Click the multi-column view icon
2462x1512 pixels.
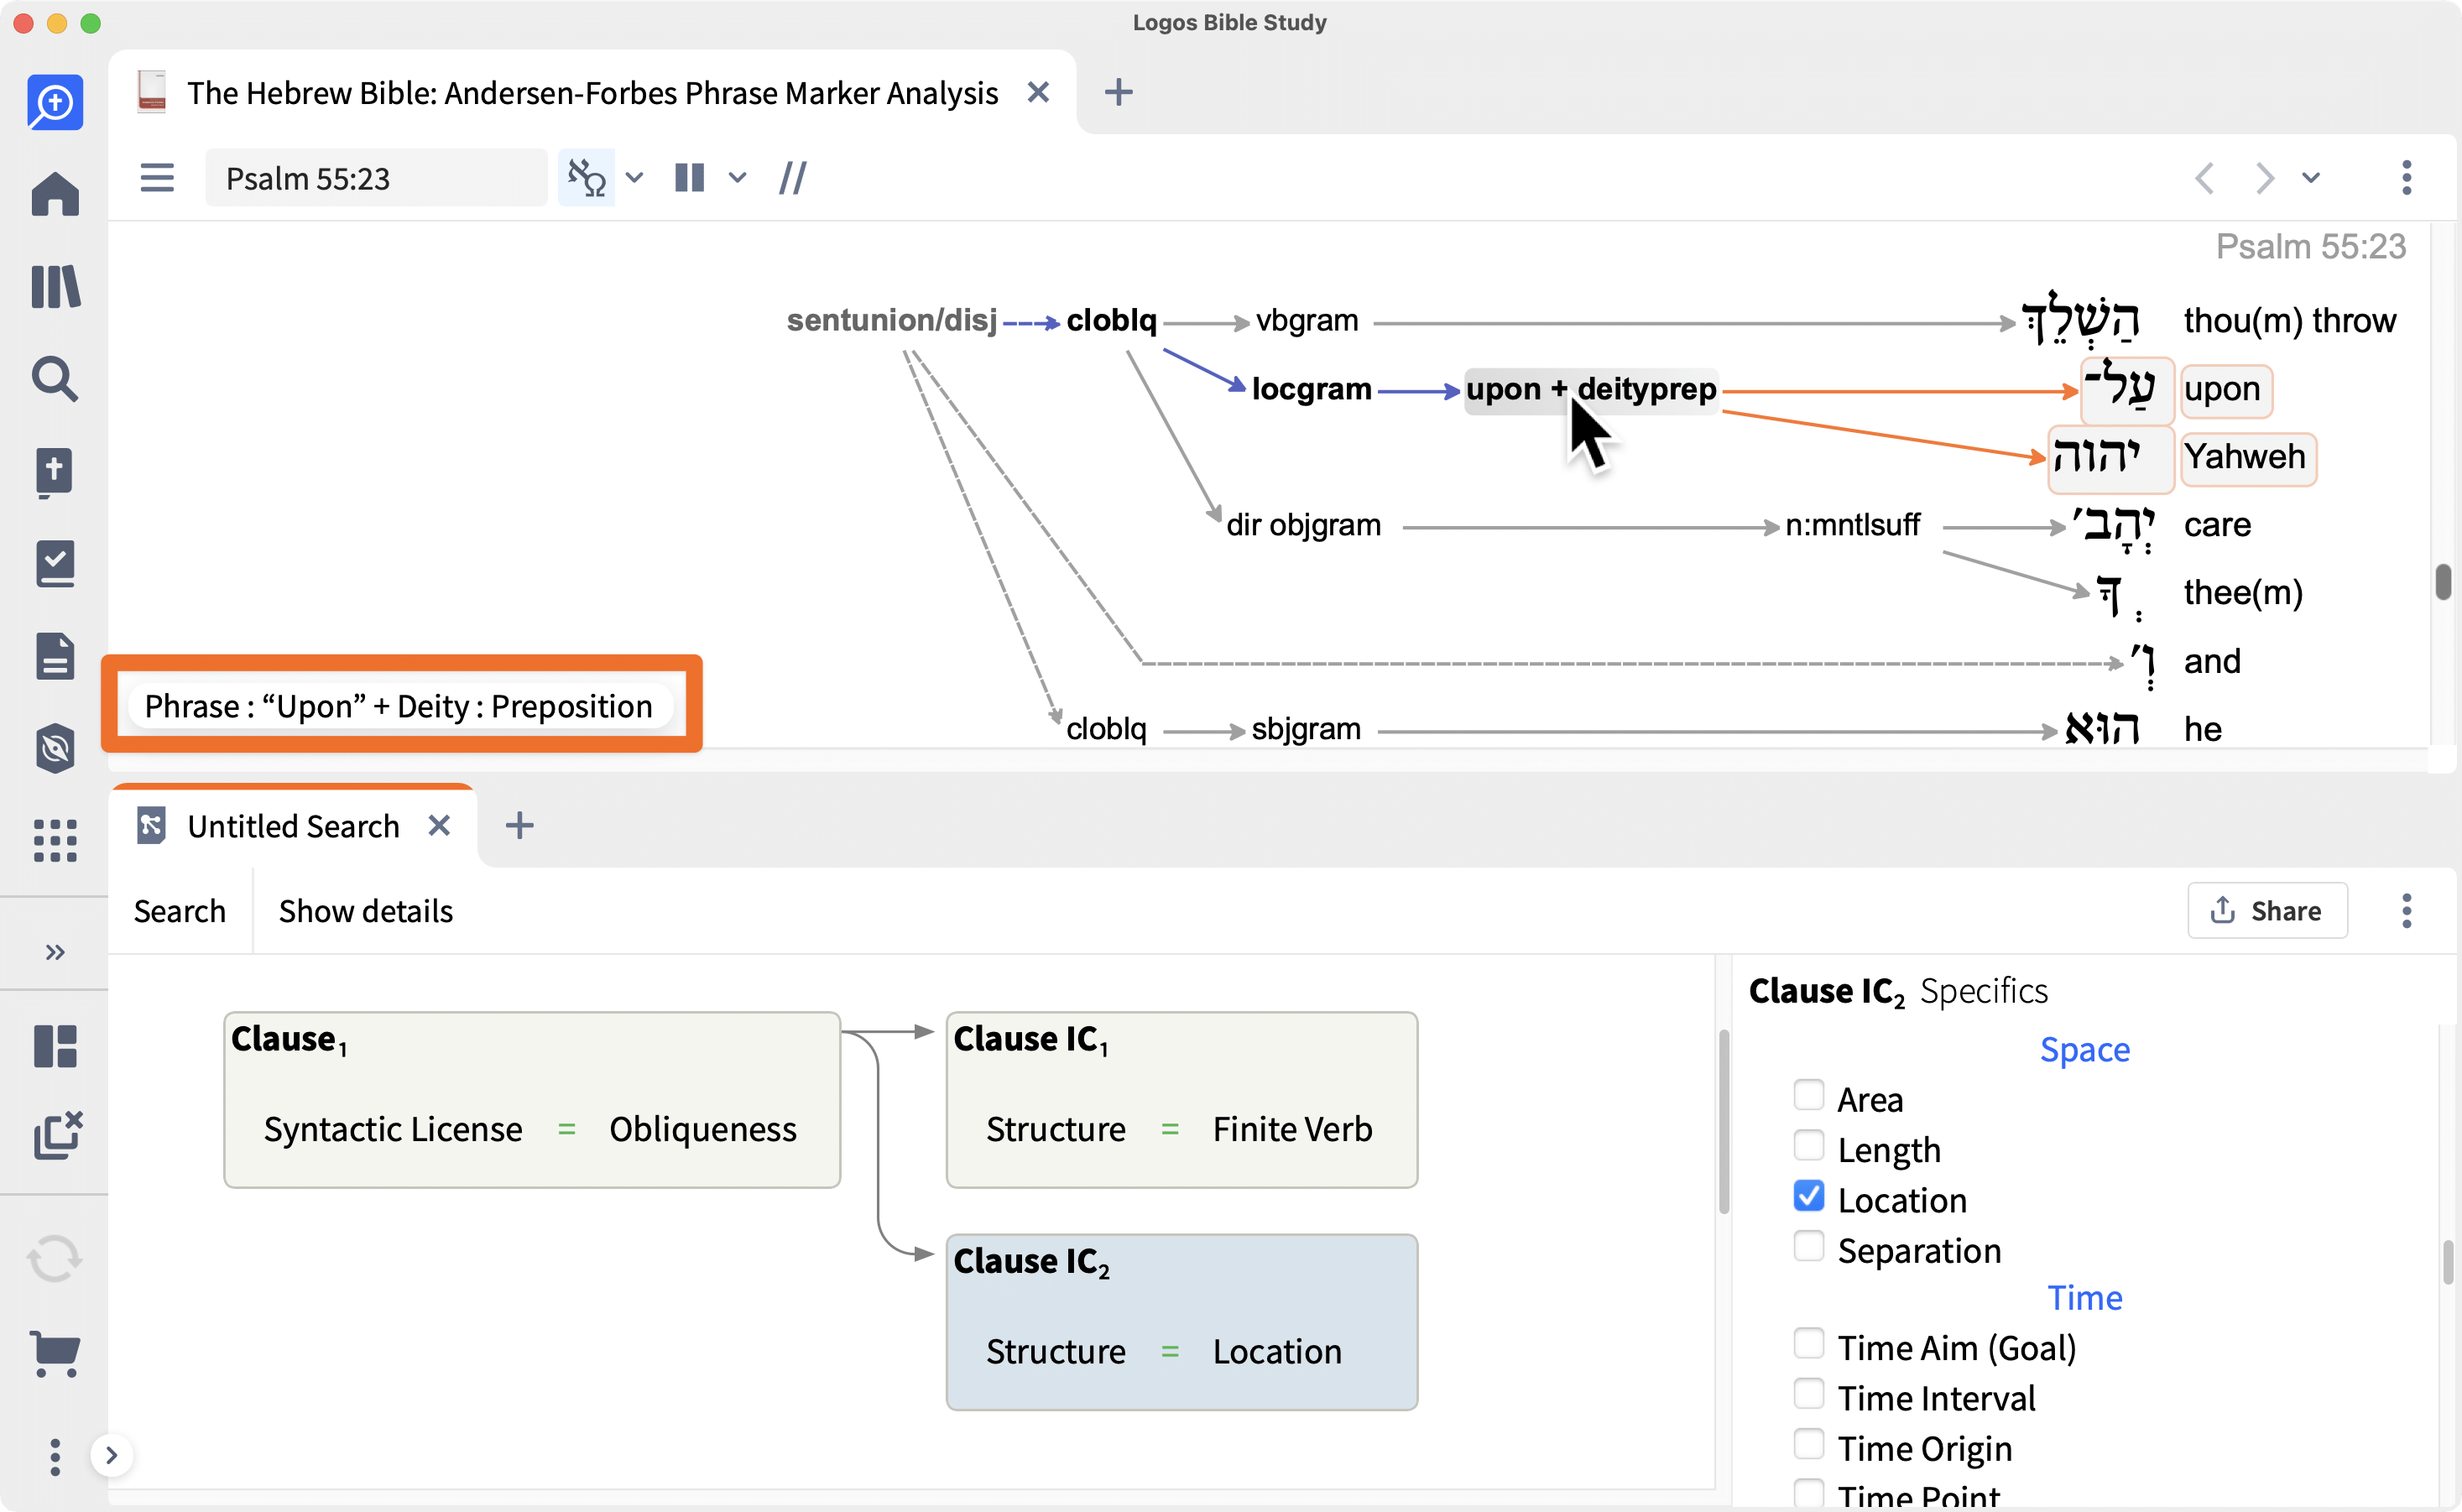[689, 178]
